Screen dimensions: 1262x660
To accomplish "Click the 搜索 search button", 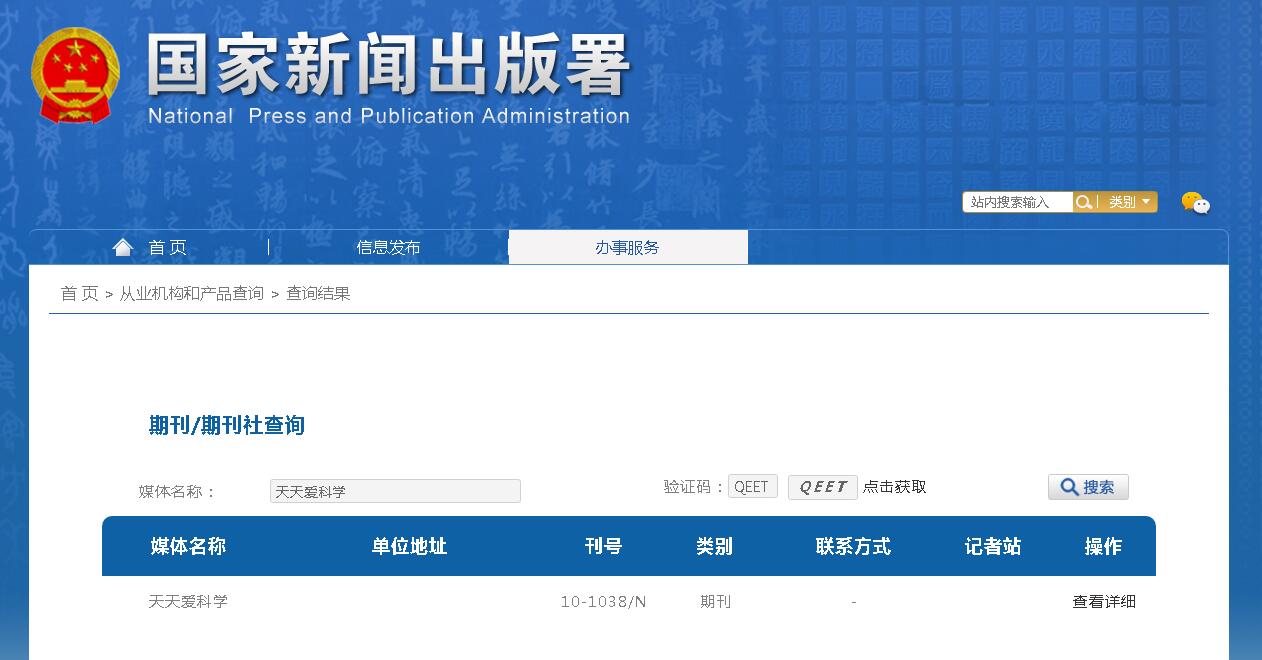I will (1088, 487).
